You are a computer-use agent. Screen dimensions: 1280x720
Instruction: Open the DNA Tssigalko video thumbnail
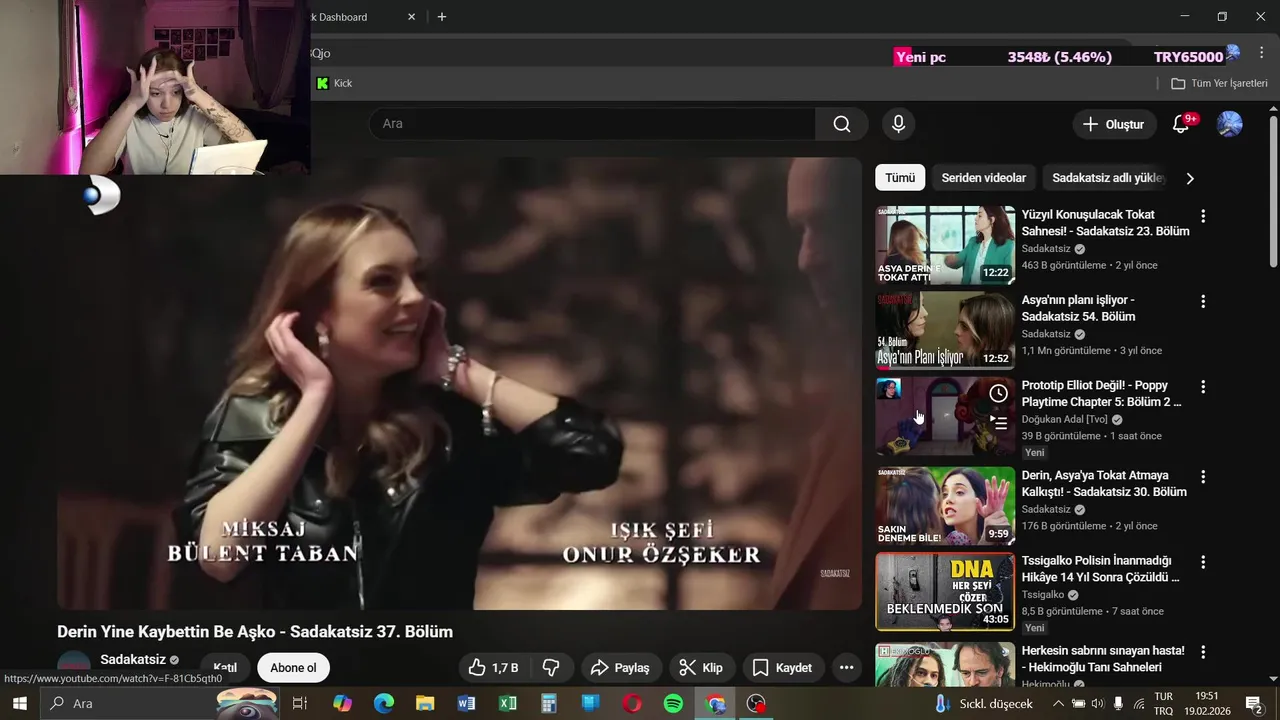(x=945, y=592)
